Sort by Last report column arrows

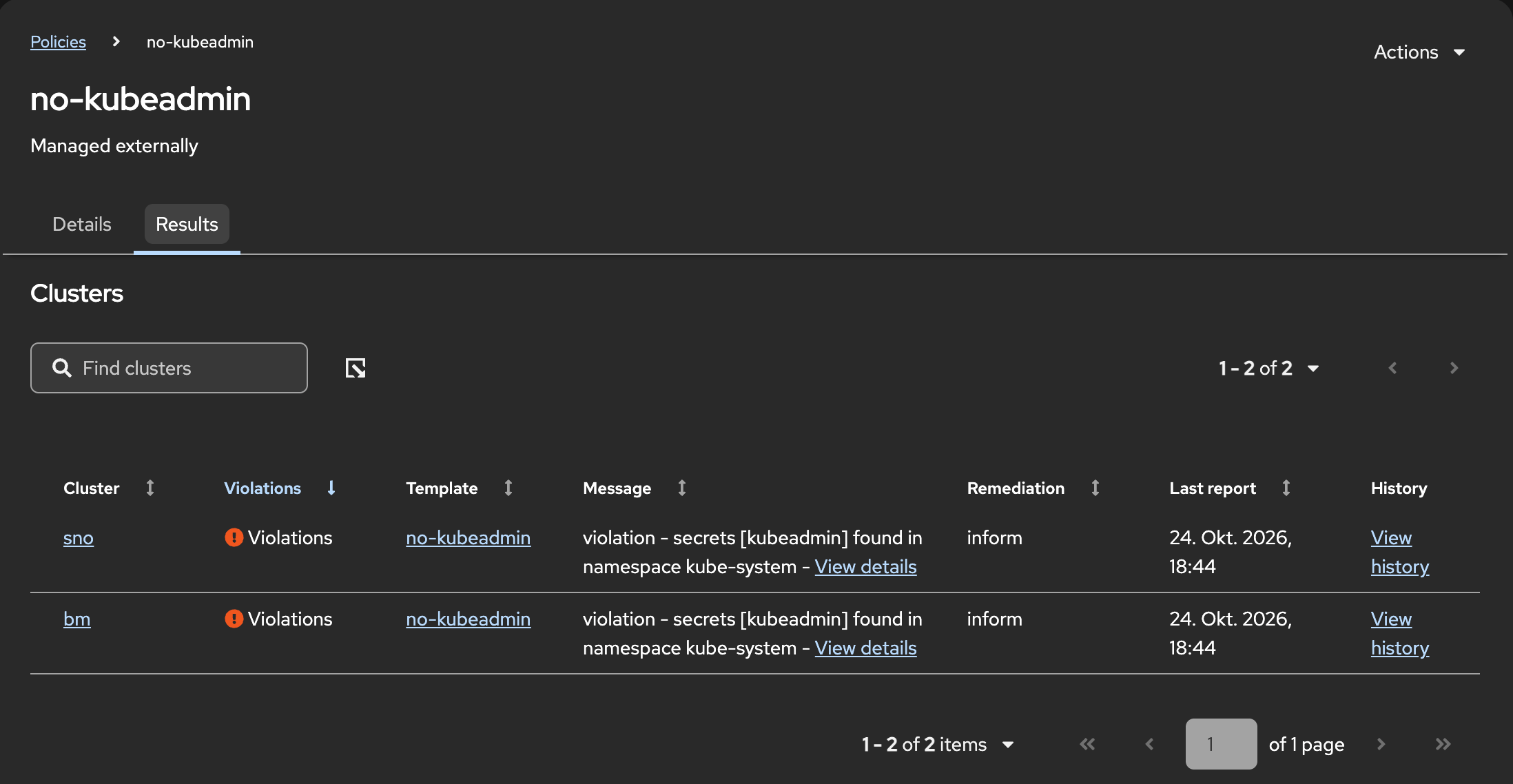click(1286, 488)
